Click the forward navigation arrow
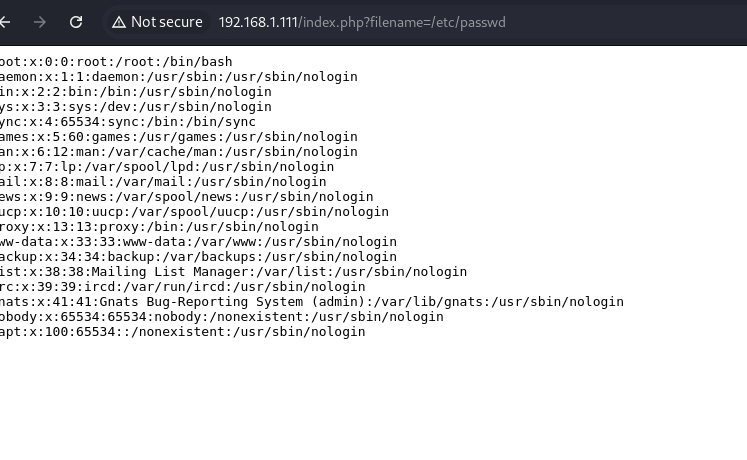 pyautogui.click(x=40, y=21)
